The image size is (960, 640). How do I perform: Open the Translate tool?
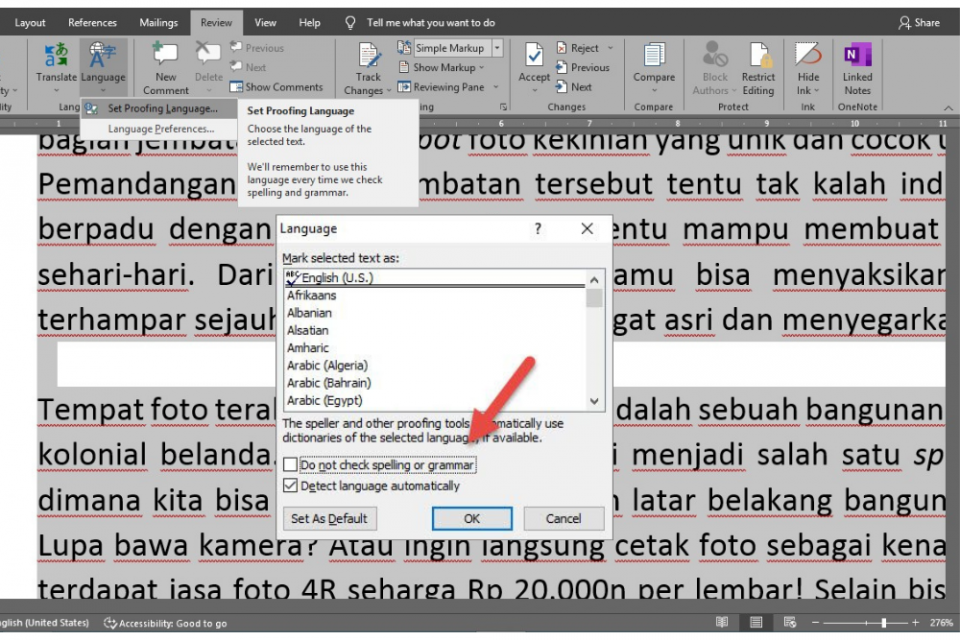pos(56,67)
